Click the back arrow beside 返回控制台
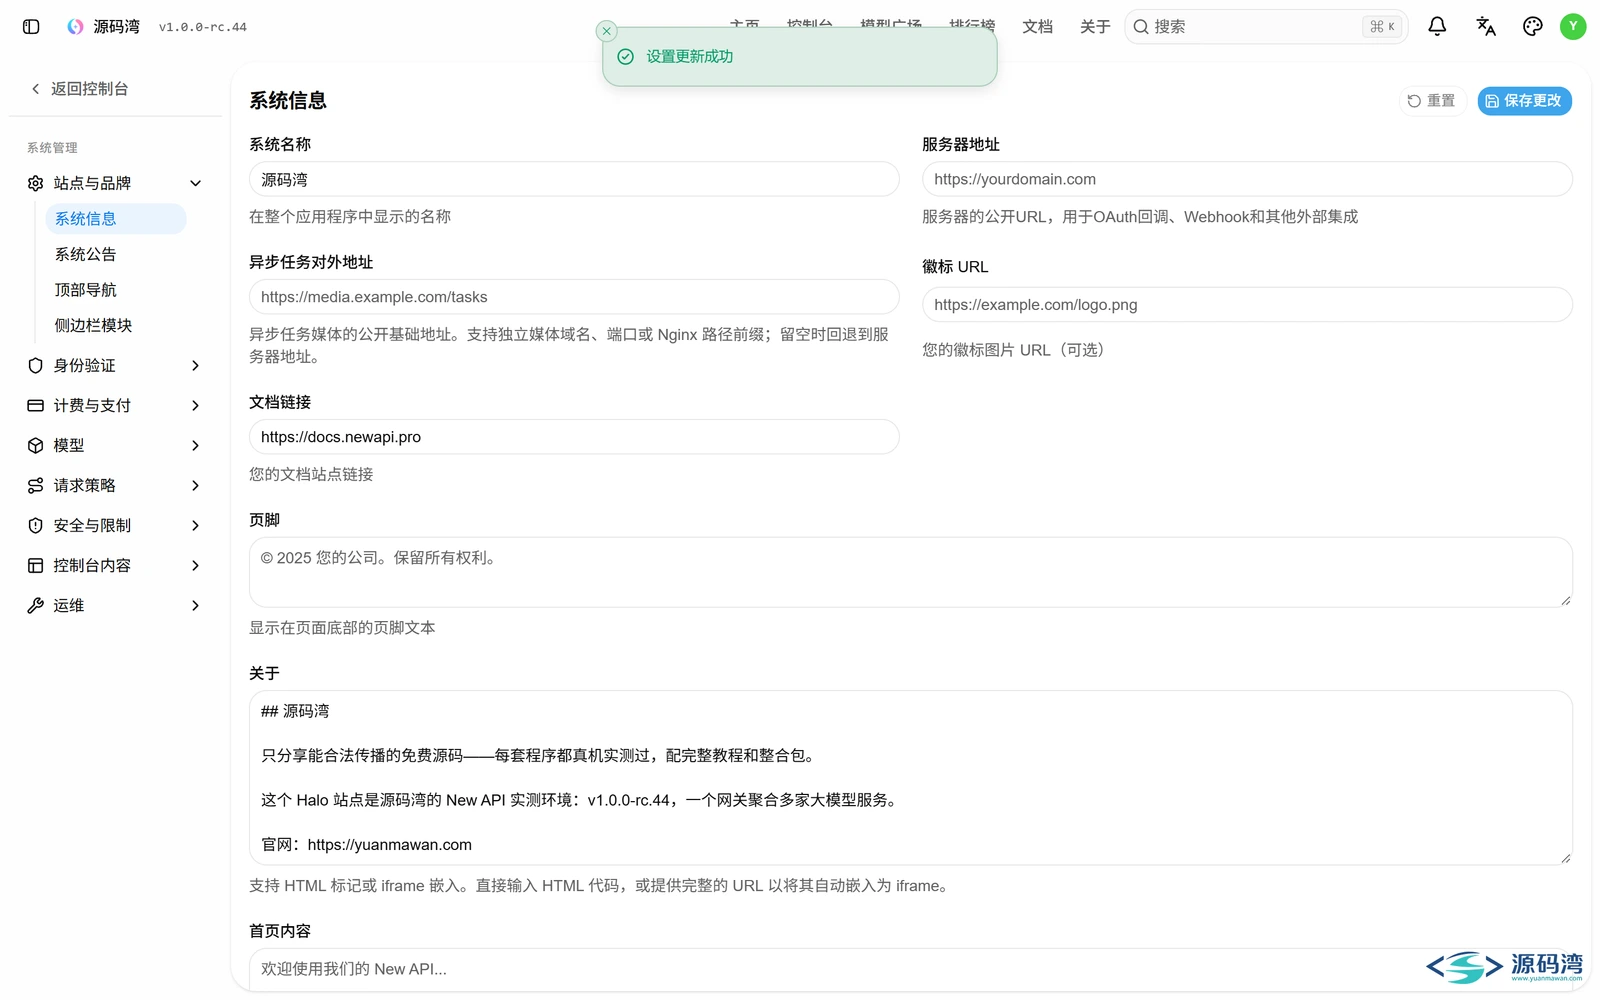This screenshot has height=1000, width=1600. click(36, 89)
